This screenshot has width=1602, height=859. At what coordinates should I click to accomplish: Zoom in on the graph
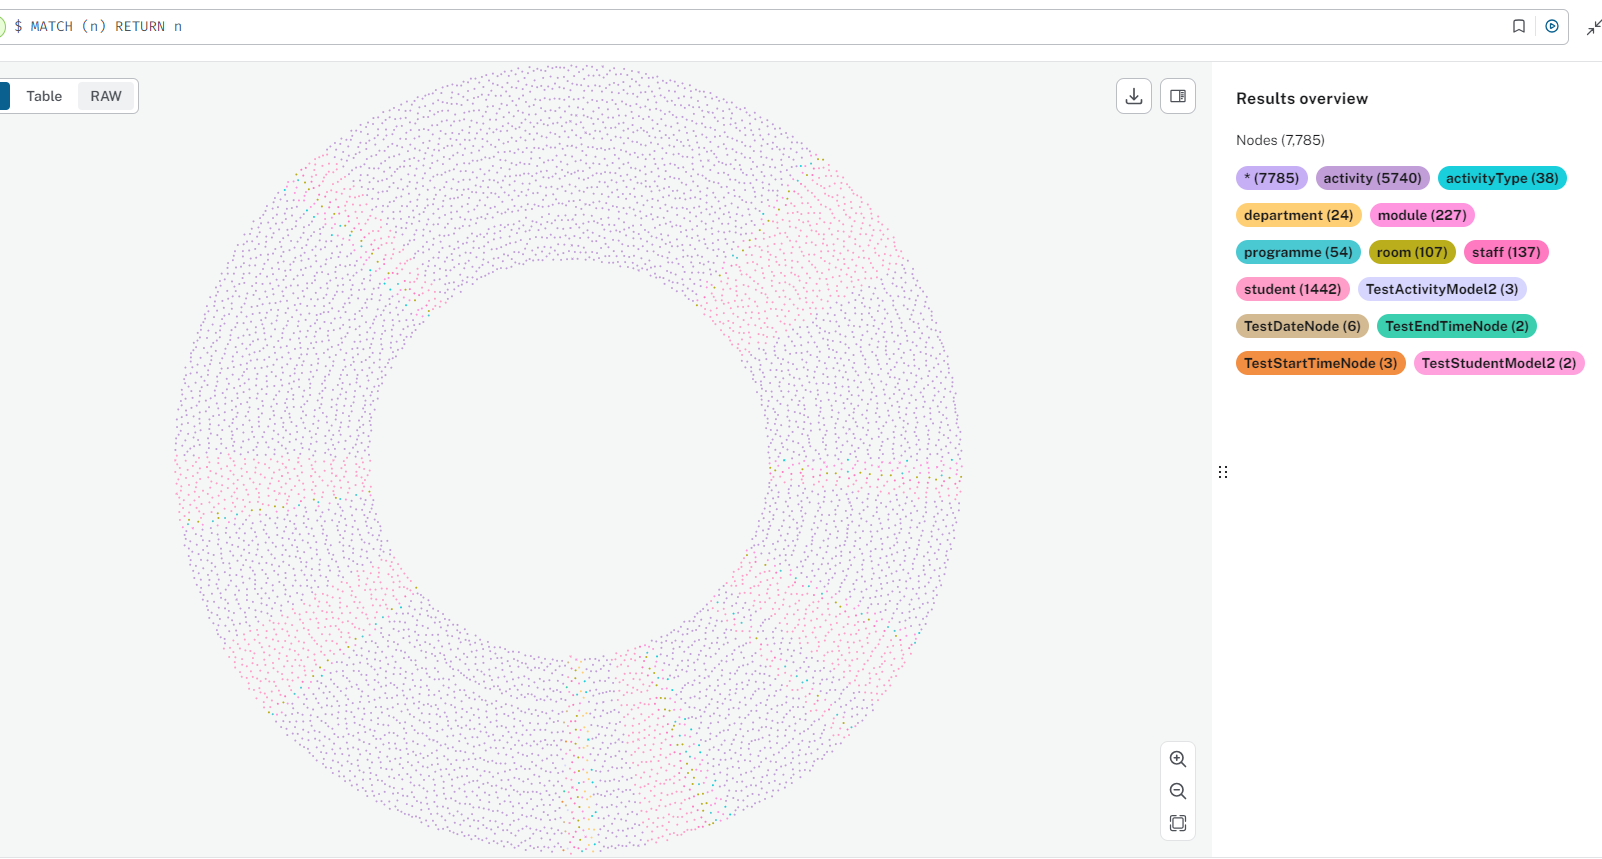click(1178, 759)
